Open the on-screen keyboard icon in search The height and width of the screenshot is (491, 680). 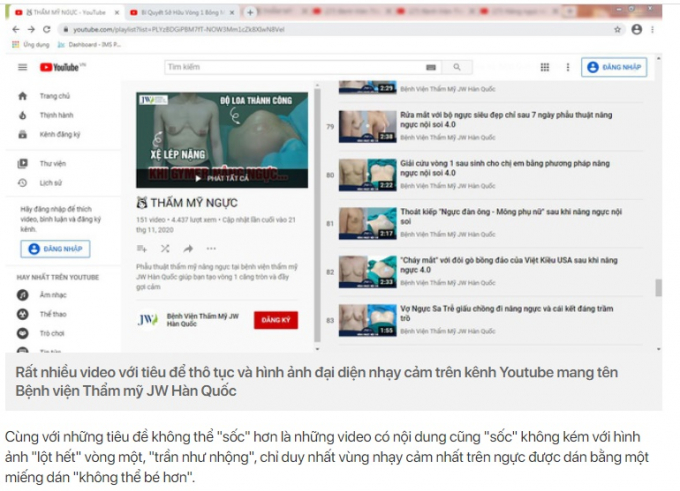[431, 67]
